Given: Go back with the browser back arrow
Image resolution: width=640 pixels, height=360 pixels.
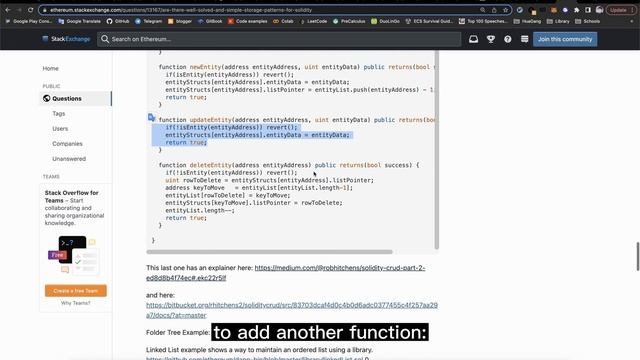Looking at the screenshot, I should [8, 10].
